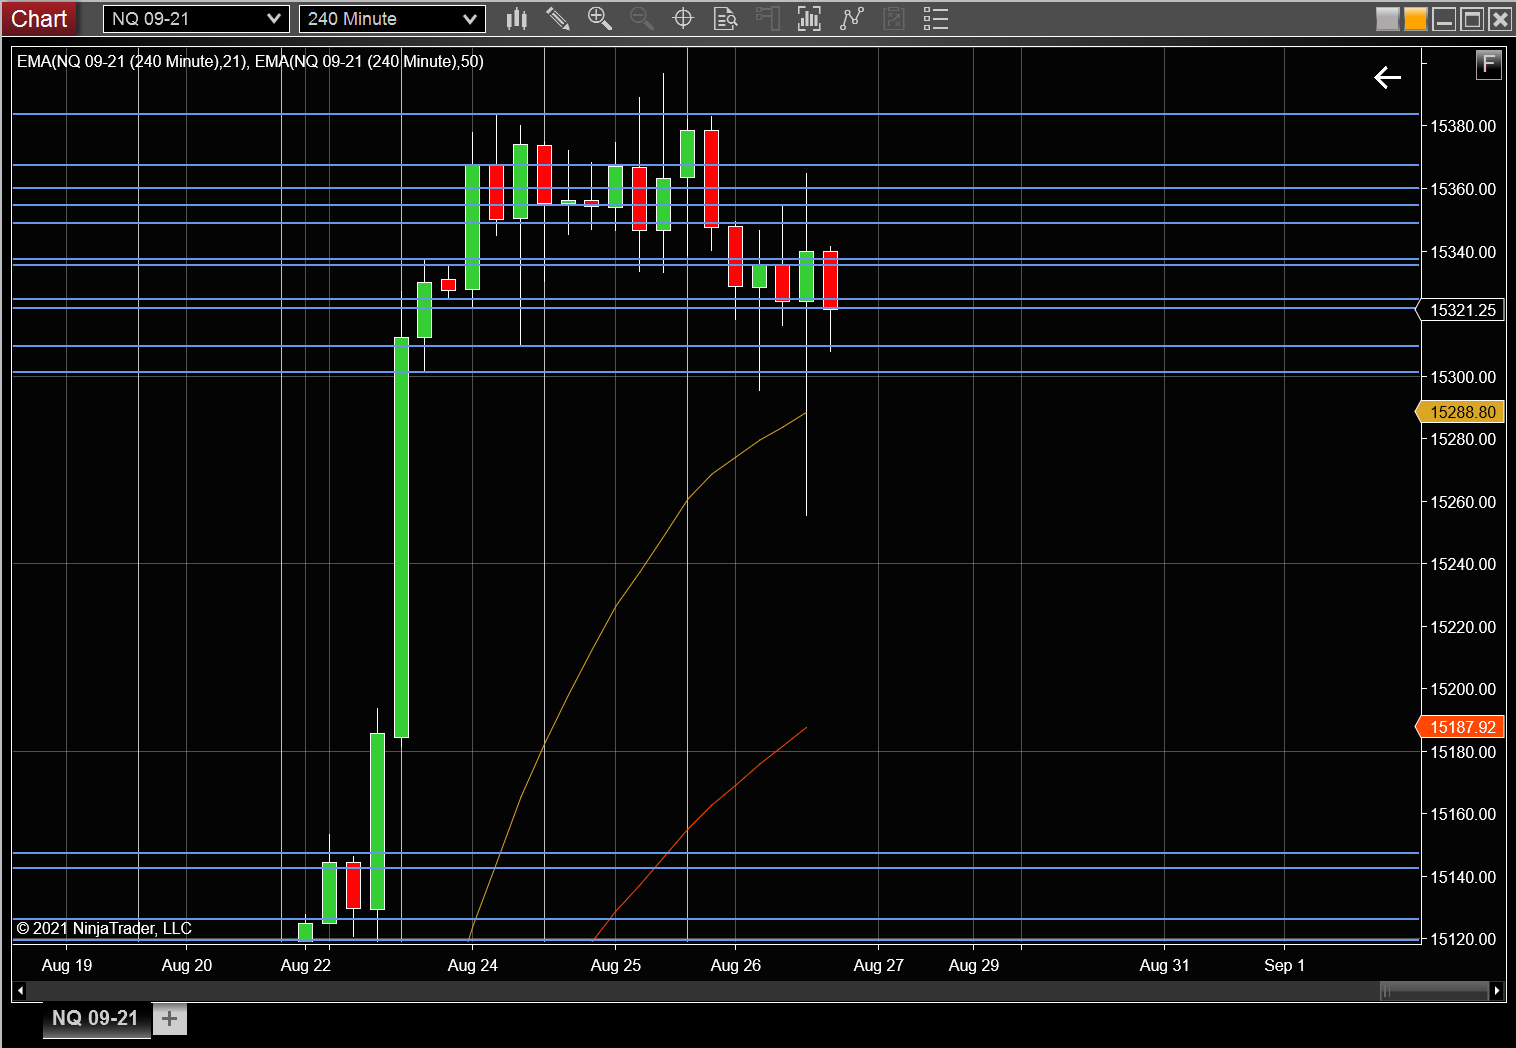The width and height of the screenshot is (1516, 1048).
Task: Select the NQ 09-21 chart tab
Action: coord(95,1018)
